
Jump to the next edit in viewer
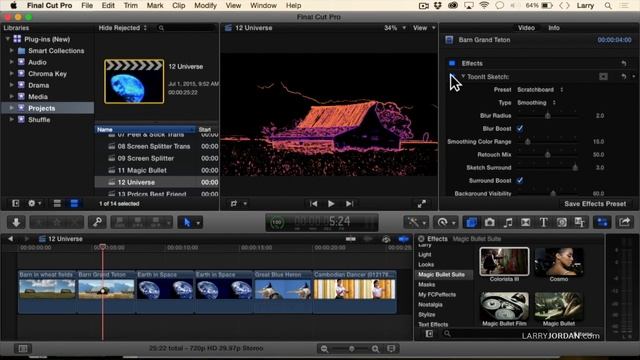350,204
